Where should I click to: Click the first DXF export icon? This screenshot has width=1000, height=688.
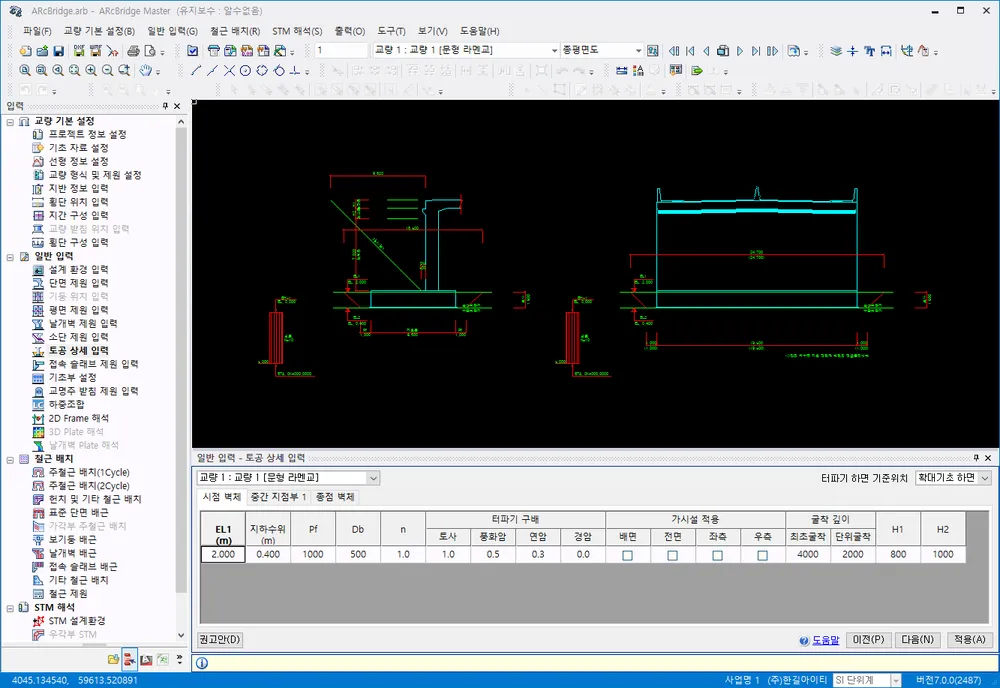point(79,51)
